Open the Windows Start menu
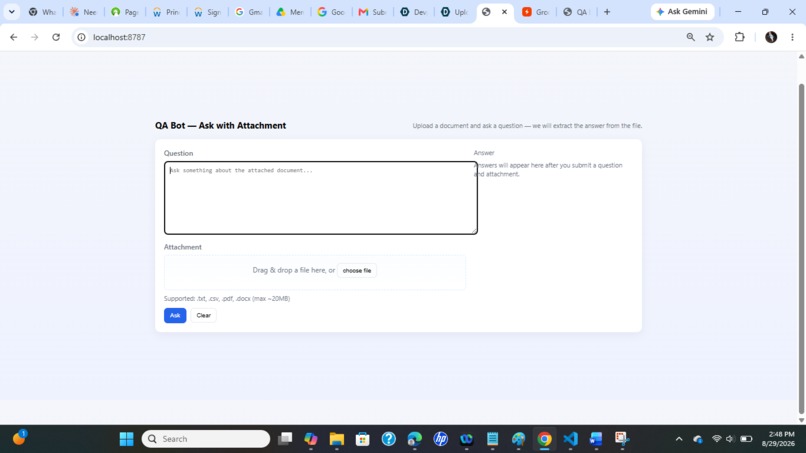The image size is (806, 453). coord(126,439)
